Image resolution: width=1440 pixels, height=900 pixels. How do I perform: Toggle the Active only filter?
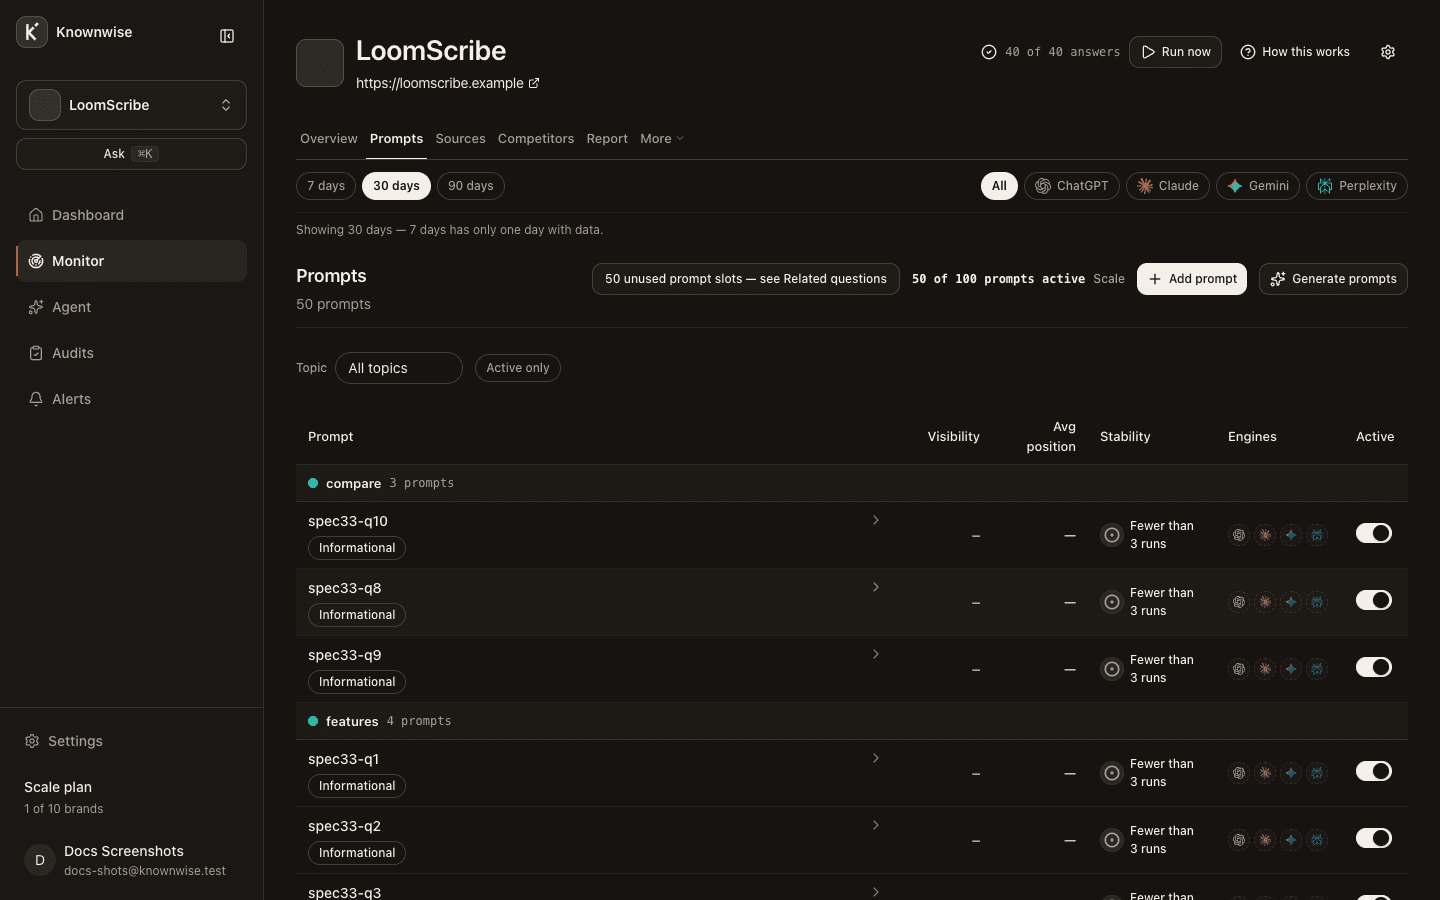(518, 368)
